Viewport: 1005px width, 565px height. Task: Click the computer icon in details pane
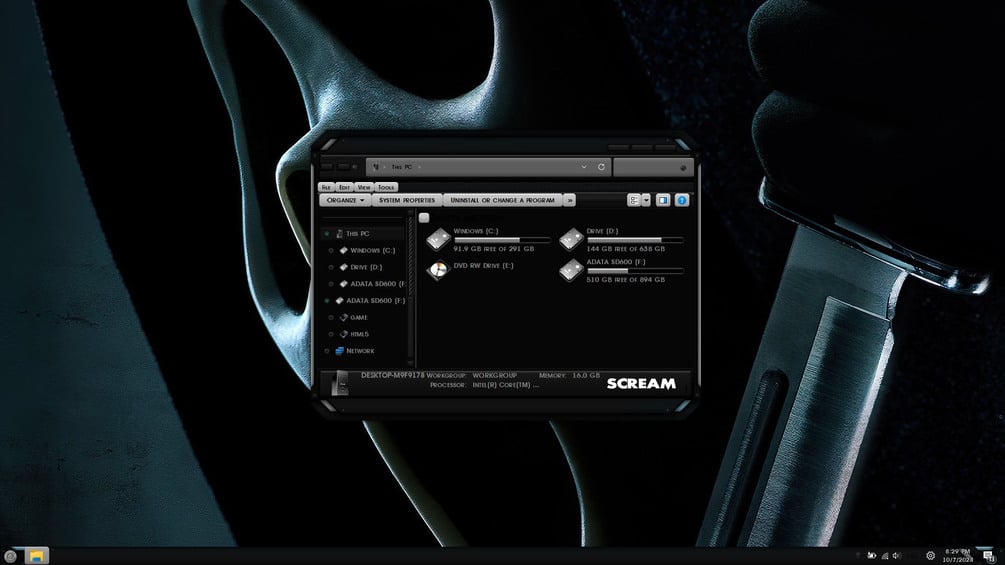pyautogui.click(x=340, y=383)
